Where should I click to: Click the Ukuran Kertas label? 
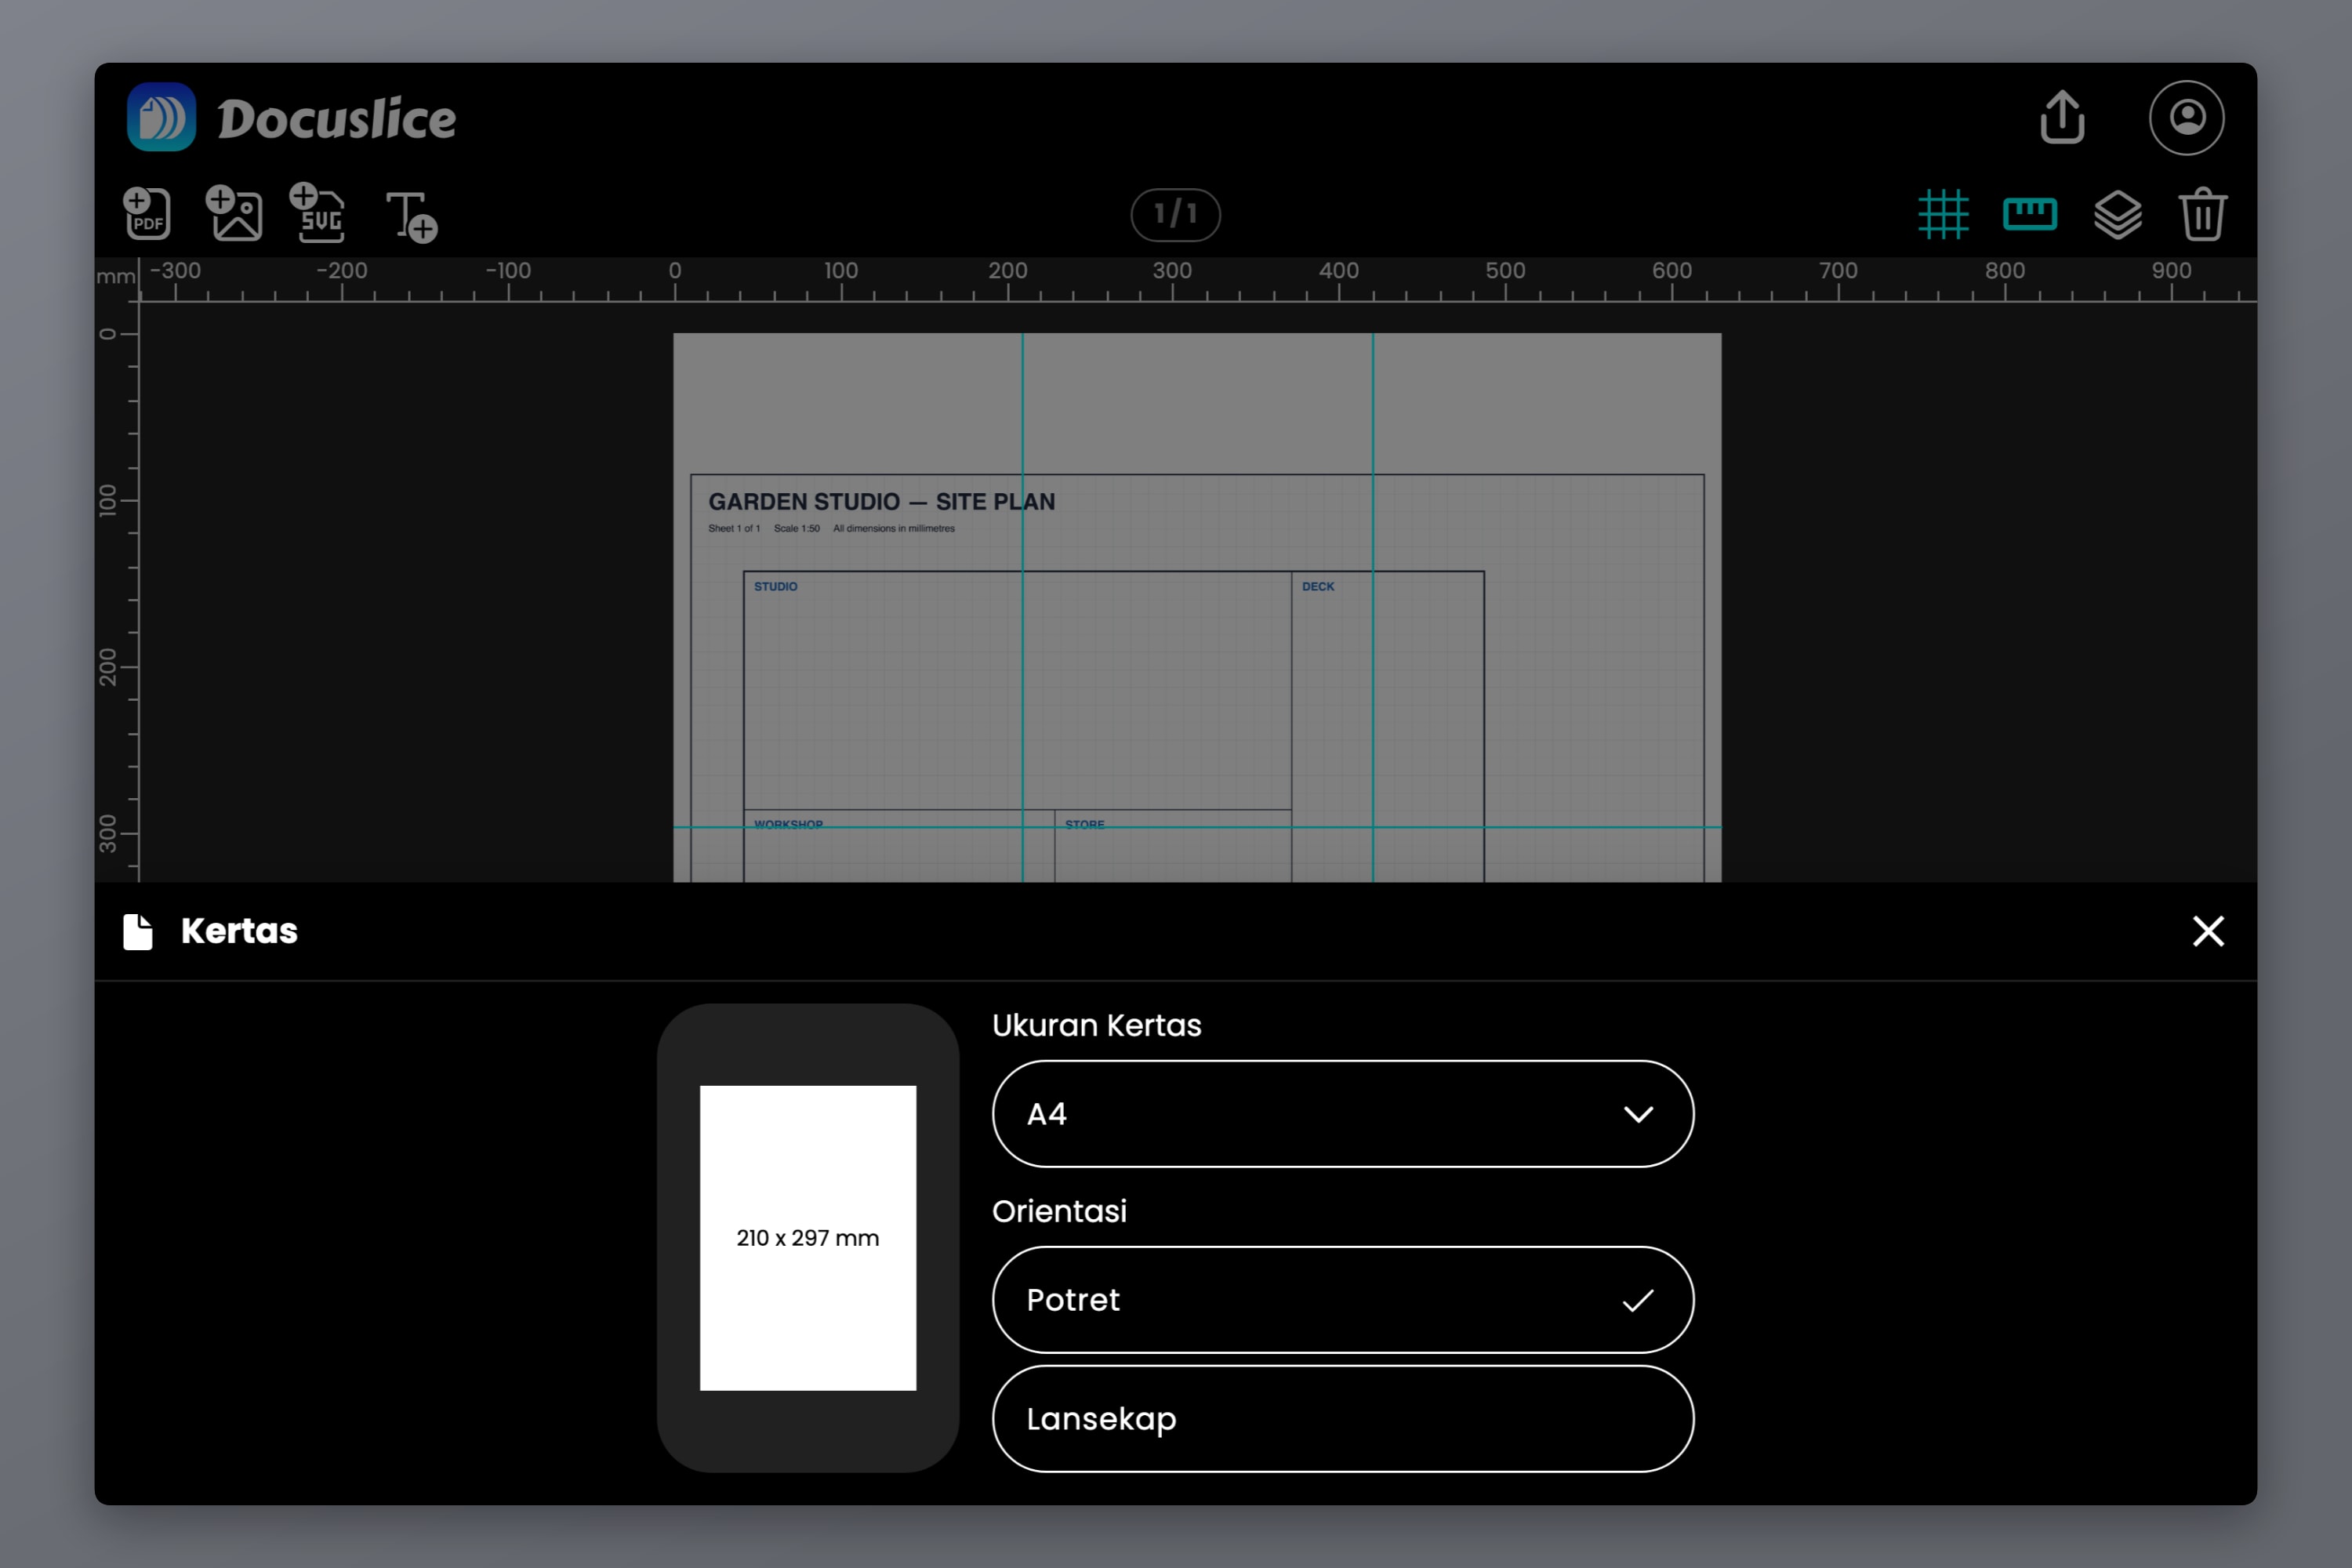pyautogui.click(x=1096, y=1025)
